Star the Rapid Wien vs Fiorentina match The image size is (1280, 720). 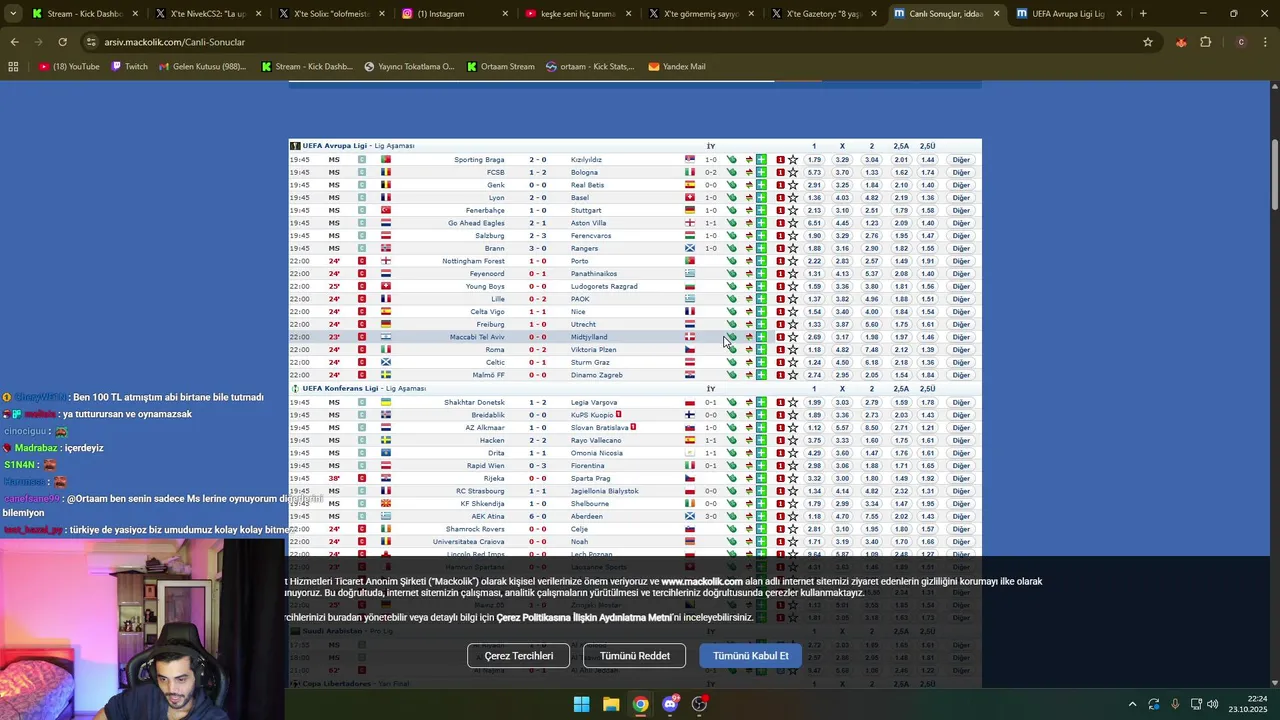tap(793, 466)
